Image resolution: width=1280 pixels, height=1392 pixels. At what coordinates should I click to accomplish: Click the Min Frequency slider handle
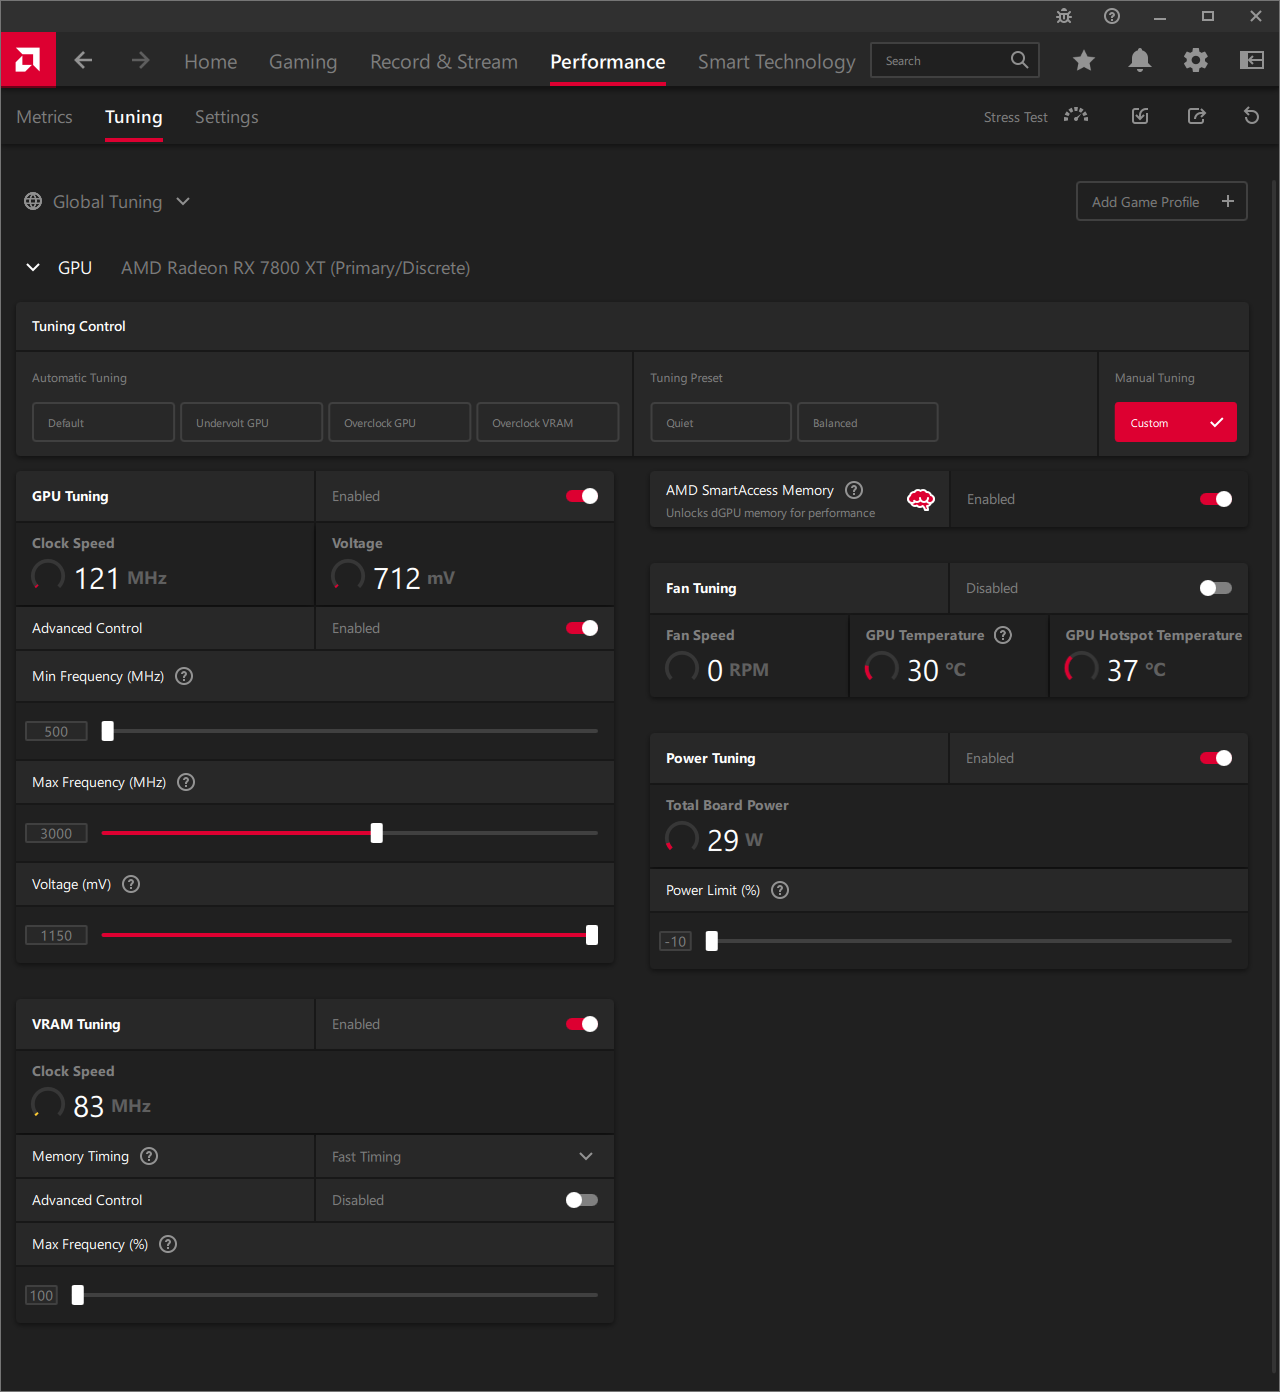(x=108, y=731)
